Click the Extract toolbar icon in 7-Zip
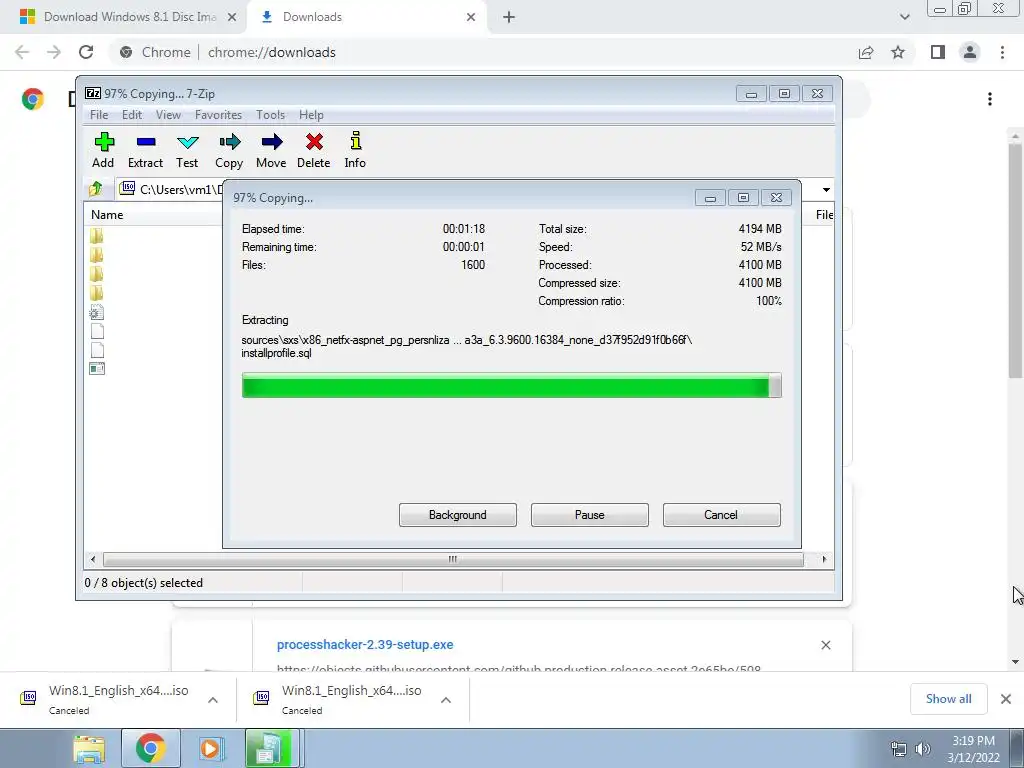 [x=145, y=150]
